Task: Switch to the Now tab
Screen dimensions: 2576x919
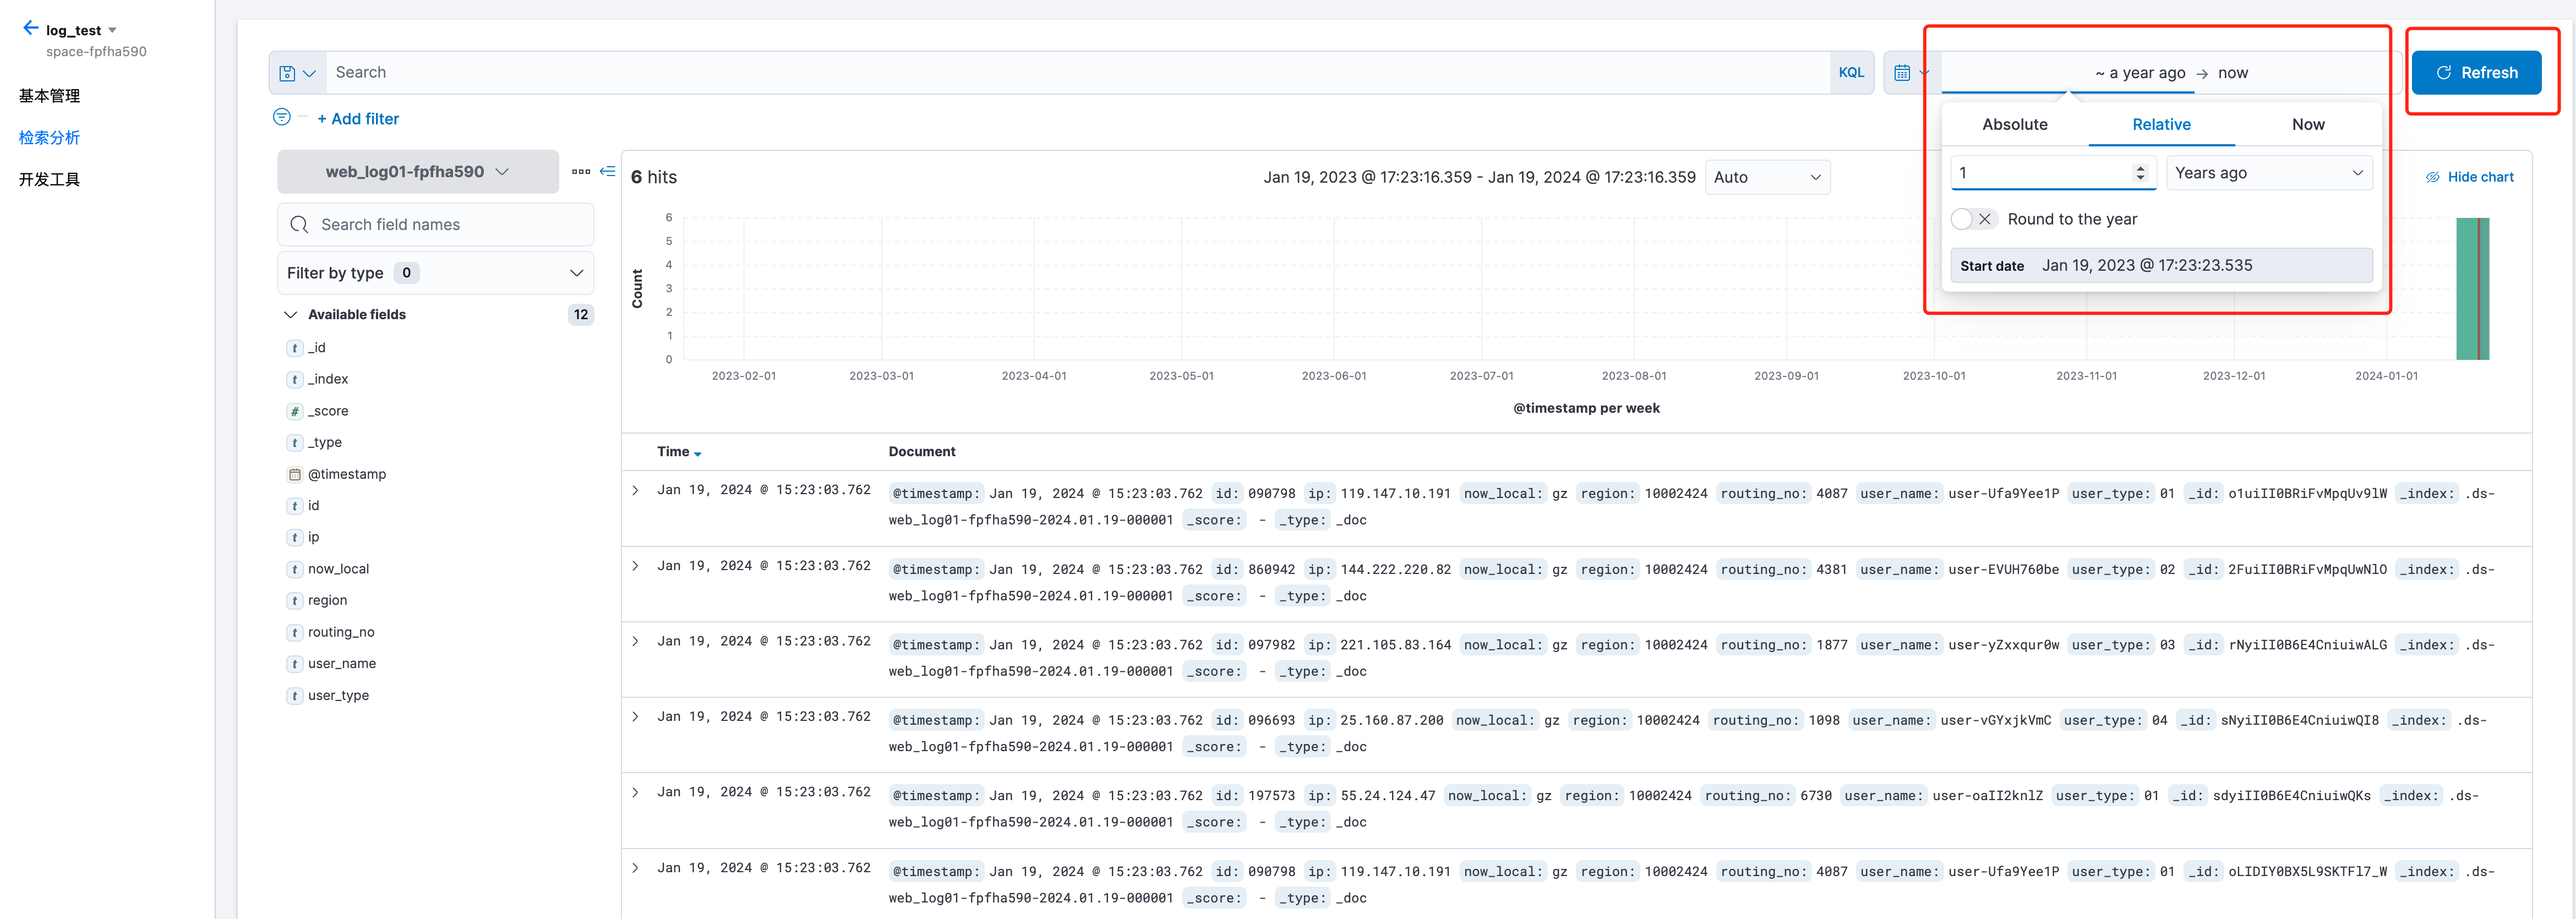Action: 2307,124
